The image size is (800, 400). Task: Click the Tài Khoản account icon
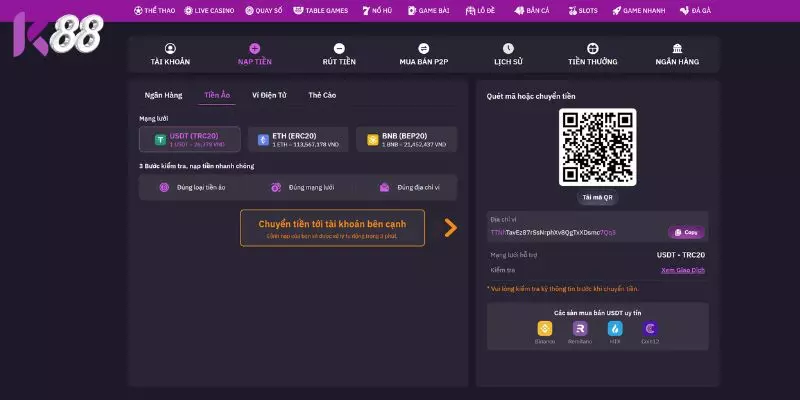click(x=170, y=48)
